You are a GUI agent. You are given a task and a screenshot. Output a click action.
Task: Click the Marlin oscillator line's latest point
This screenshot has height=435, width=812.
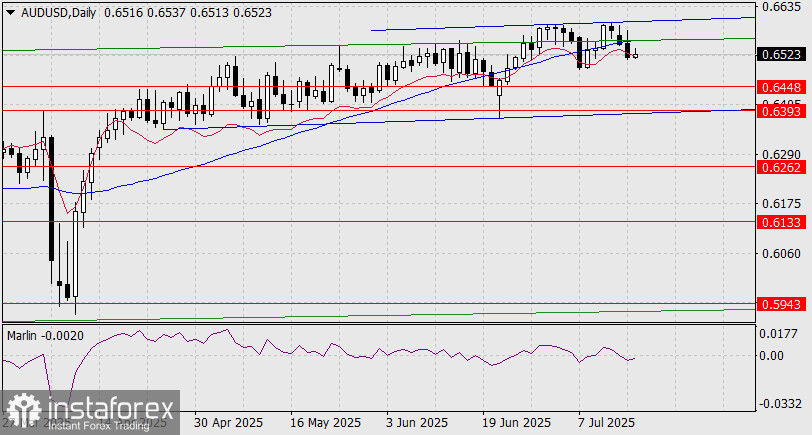(x=635, y=357)
